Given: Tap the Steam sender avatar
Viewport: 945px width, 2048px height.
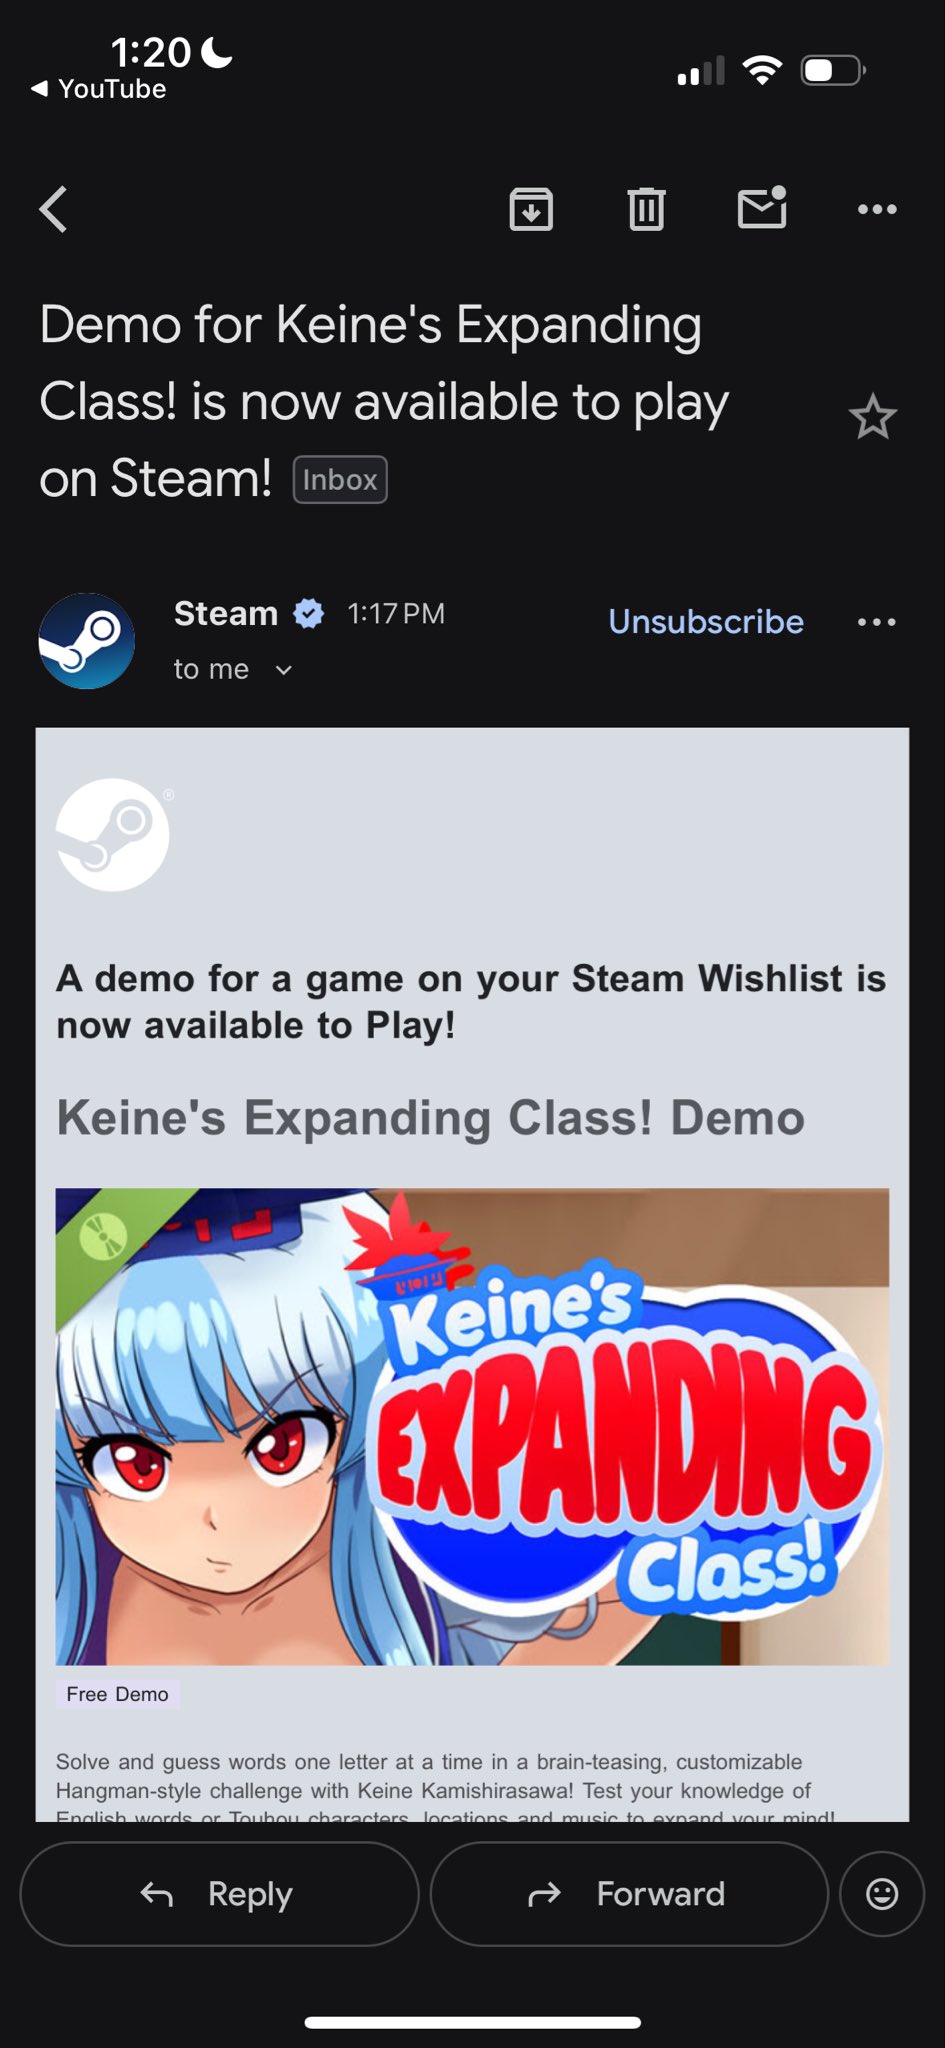Looking at the screenshot, I should [x=87, y=641].
